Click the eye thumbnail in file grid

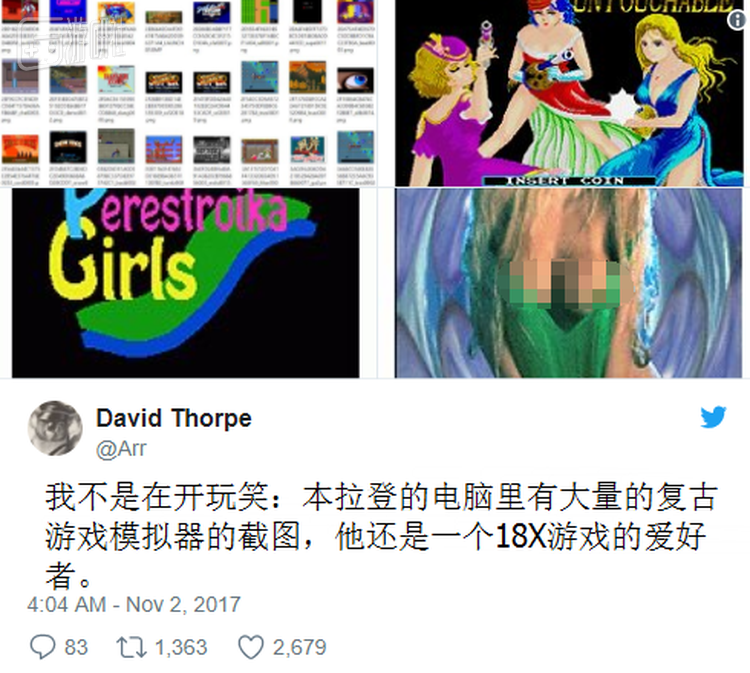click(x=355, y=79)
